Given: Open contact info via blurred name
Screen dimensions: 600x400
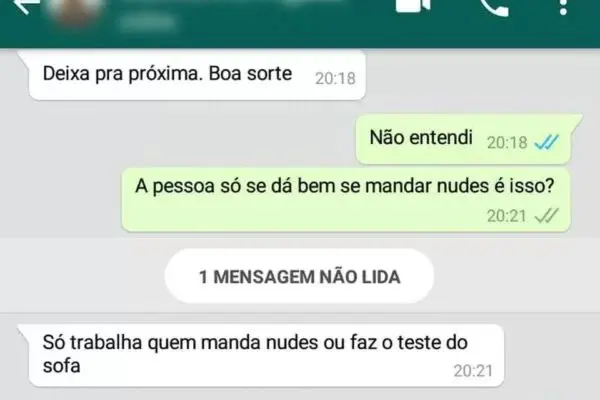Looking at the screenshot, I should (x=230, y=3).
